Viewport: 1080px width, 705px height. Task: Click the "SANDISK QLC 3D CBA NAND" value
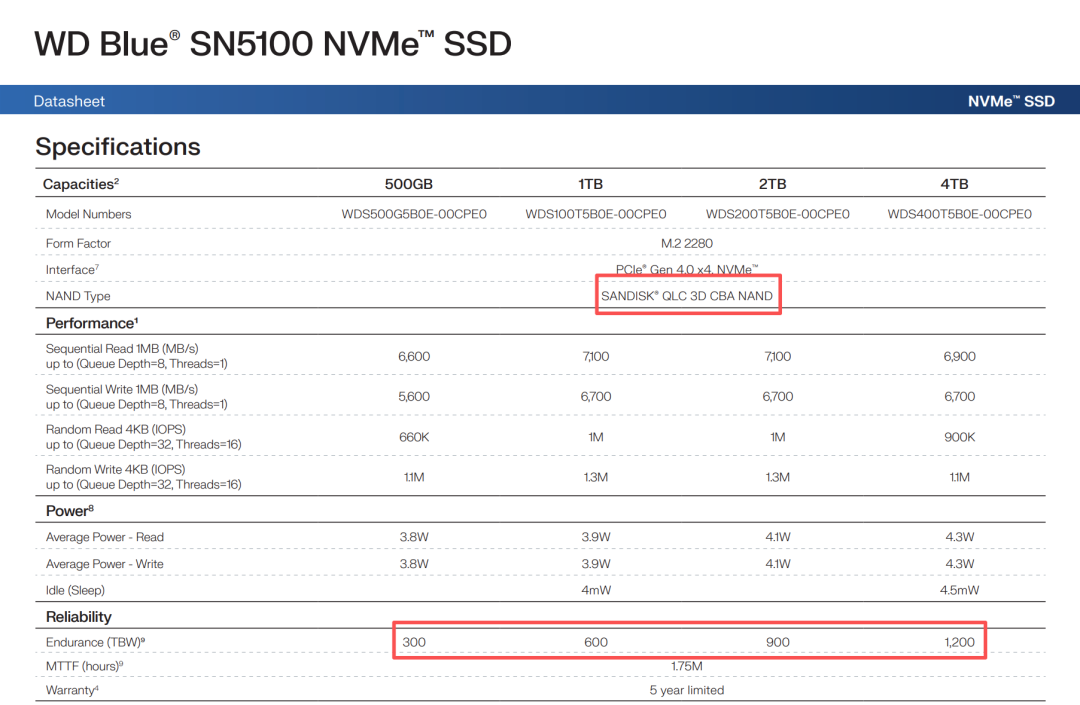coord(687,296)
